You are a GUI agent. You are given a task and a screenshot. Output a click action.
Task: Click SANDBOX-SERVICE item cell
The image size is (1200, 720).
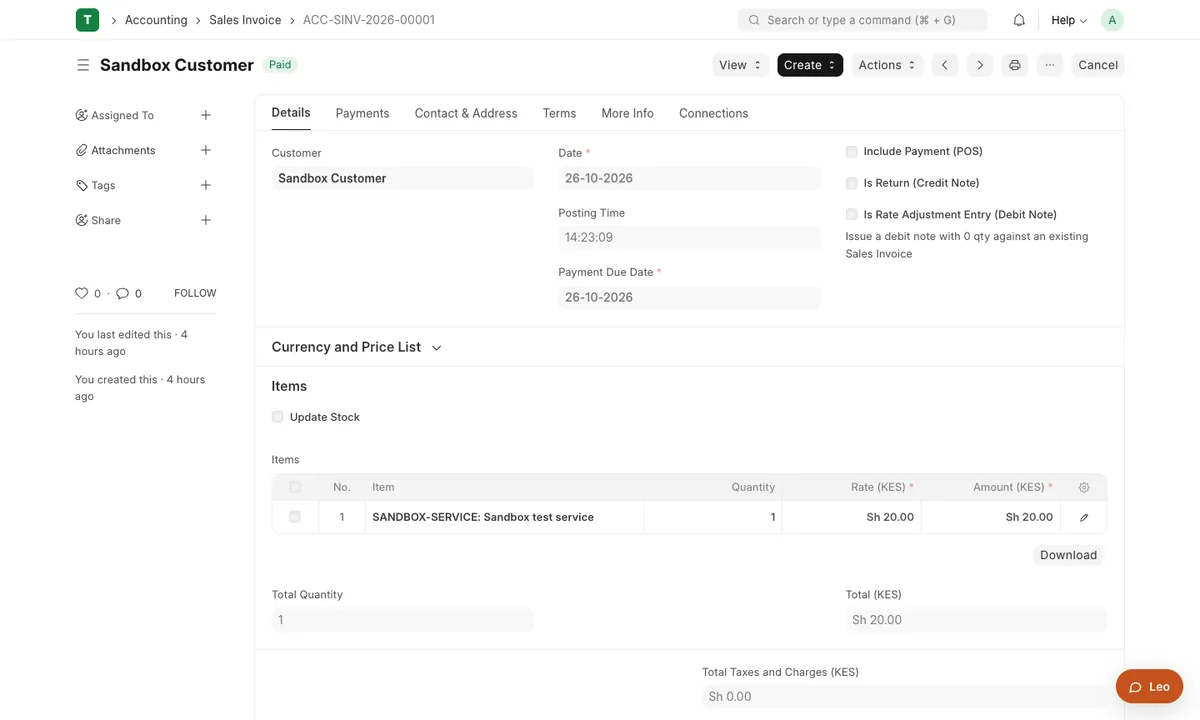[x=504, y=517]
